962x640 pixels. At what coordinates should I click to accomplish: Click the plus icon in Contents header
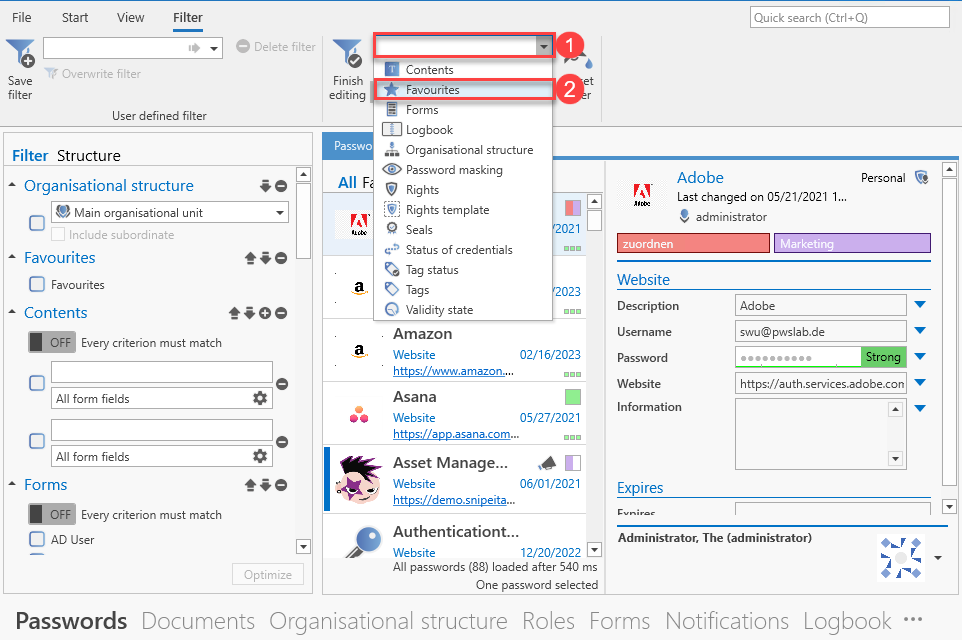point(265,314)
